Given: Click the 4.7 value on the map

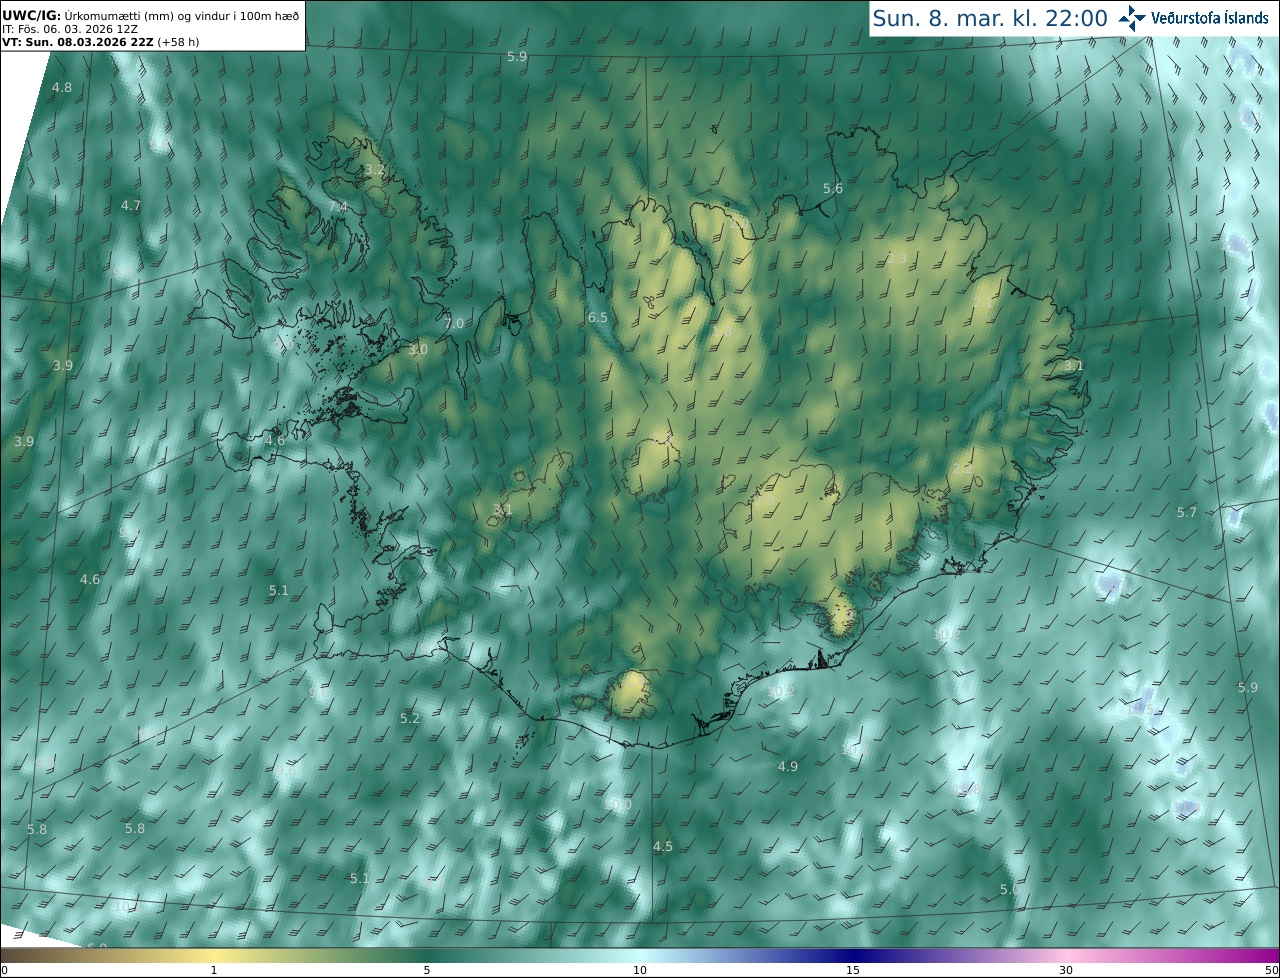Looking at the screenshot, I should pos(131,206).
